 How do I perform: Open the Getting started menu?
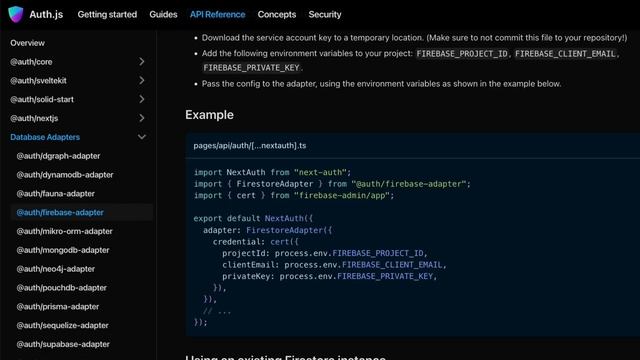107,14
